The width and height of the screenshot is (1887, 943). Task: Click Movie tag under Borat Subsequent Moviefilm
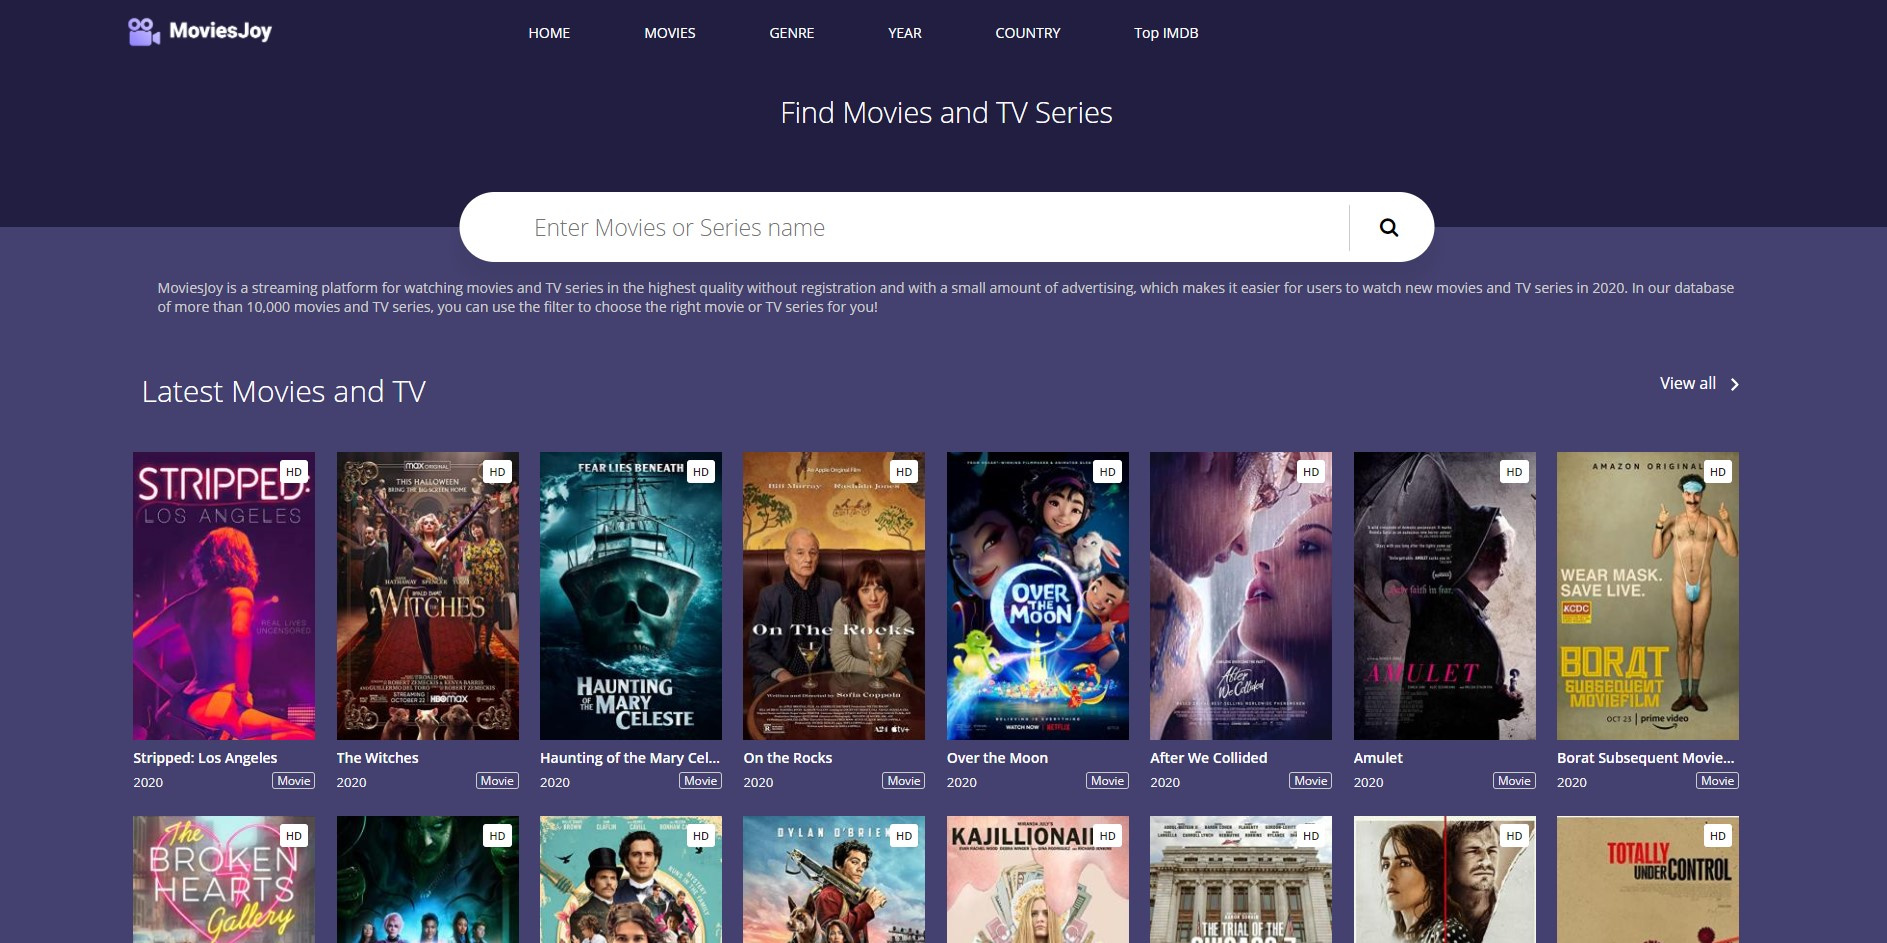[x=1718, y=781]
